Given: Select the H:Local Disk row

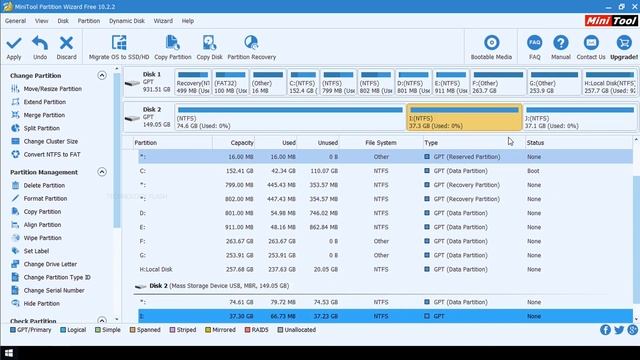Looking at the screenshot, I should coord(385,269).
